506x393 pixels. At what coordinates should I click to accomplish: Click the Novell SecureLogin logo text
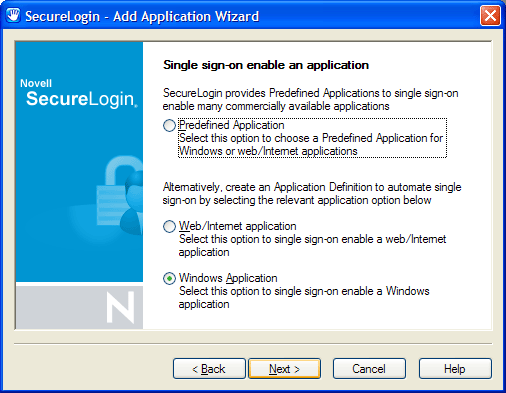(79, 93)
